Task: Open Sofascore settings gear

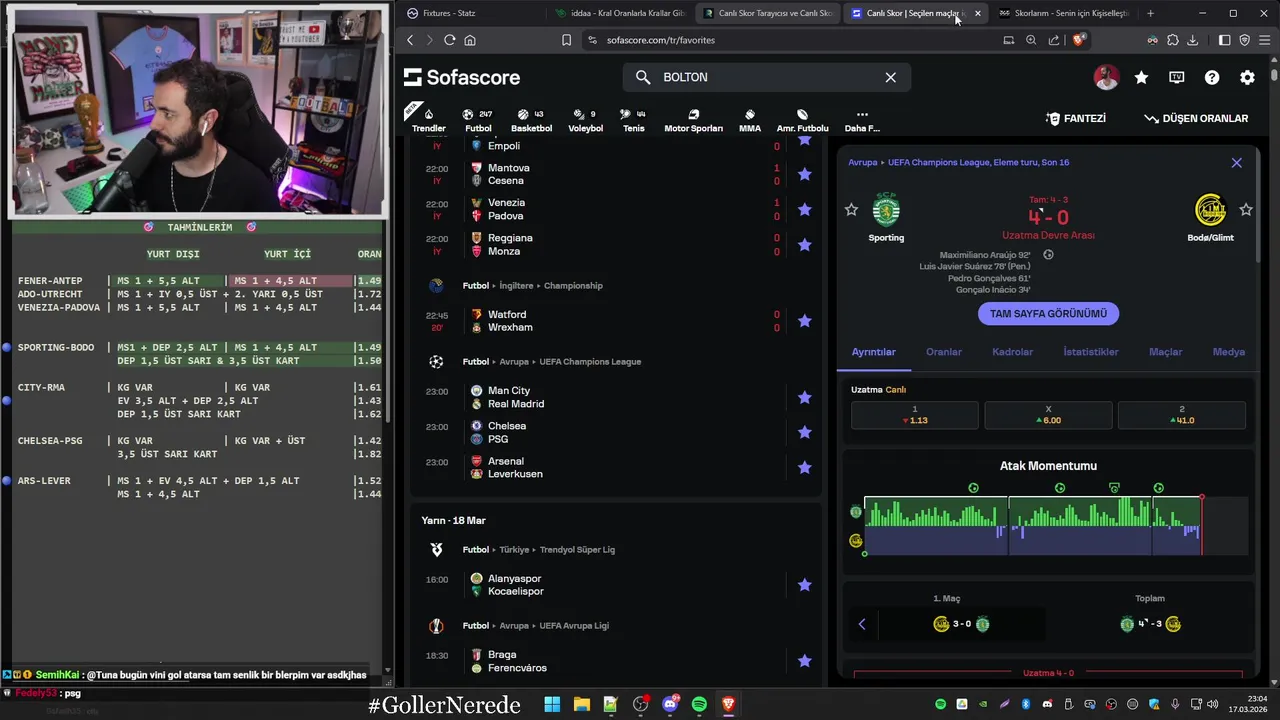Action: [1247, 77]
